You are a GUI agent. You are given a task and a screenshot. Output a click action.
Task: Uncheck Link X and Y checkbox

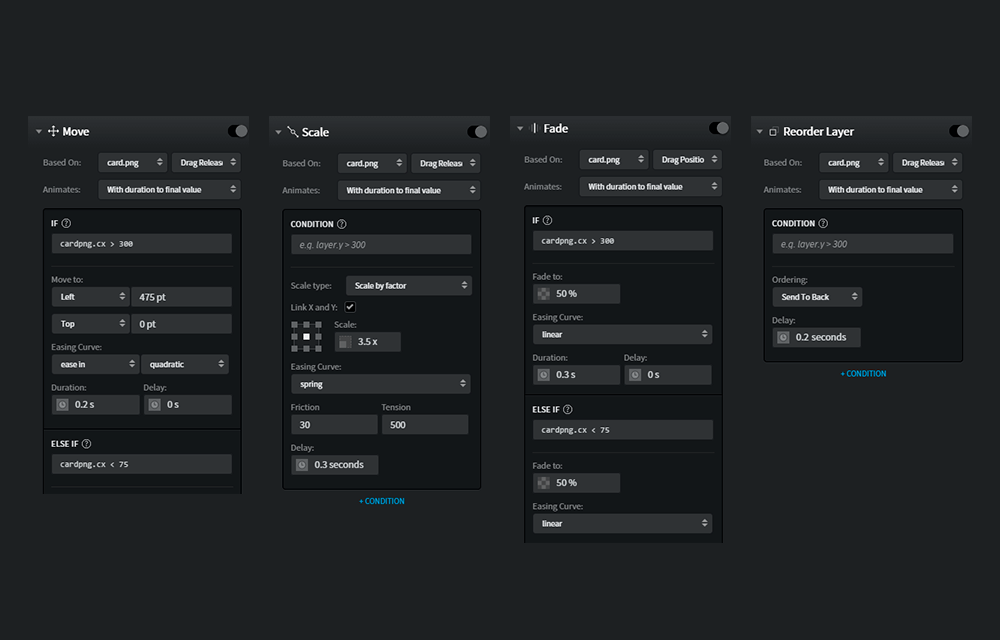[350, 307]
